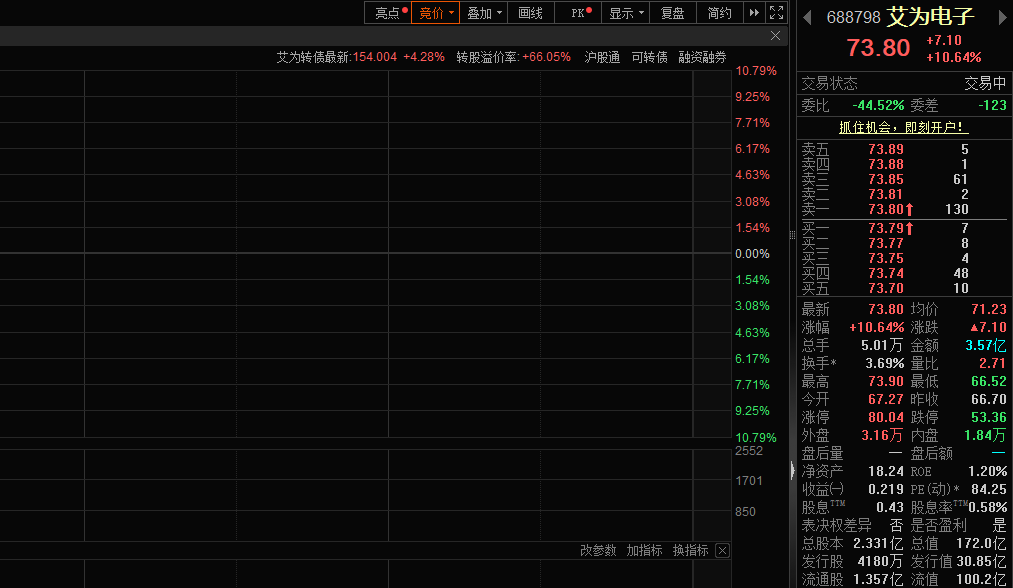Screen dimensions: 1013x588
Task: Click the 委比 -44.52% value
Action: 877,105
